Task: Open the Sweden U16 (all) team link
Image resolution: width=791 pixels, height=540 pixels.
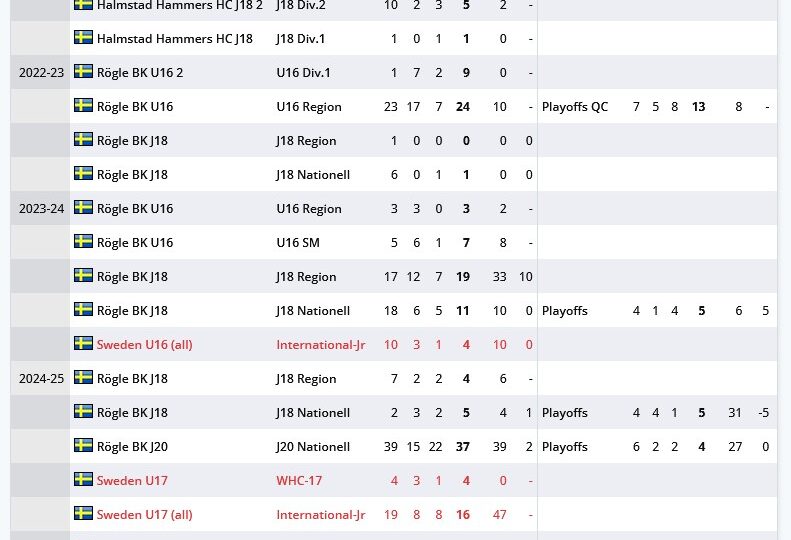Action: (x=144, y=345)
